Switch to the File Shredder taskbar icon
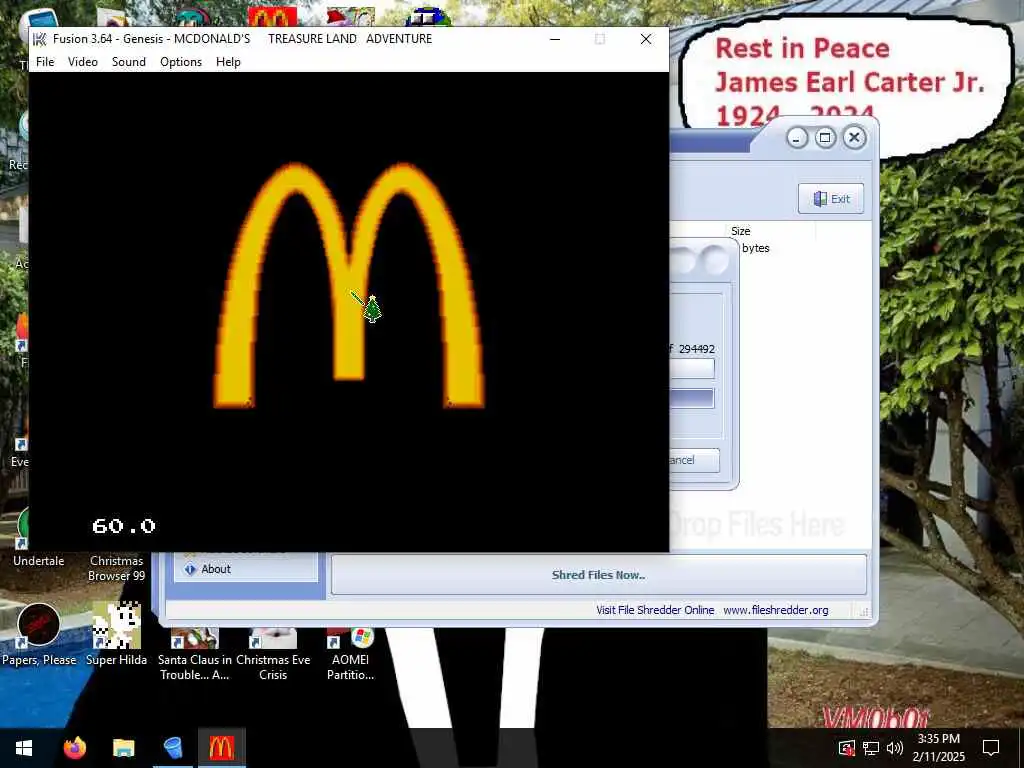 tap(172, 748)
